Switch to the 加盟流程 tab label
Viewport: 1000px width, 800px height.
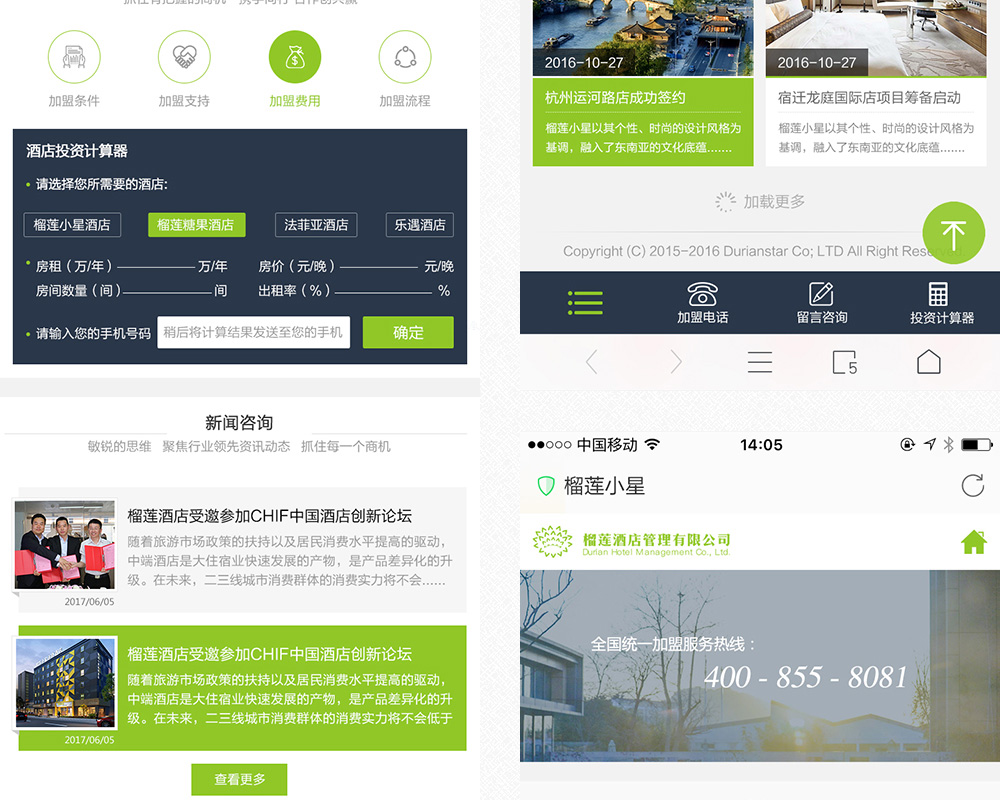[405, 101]
